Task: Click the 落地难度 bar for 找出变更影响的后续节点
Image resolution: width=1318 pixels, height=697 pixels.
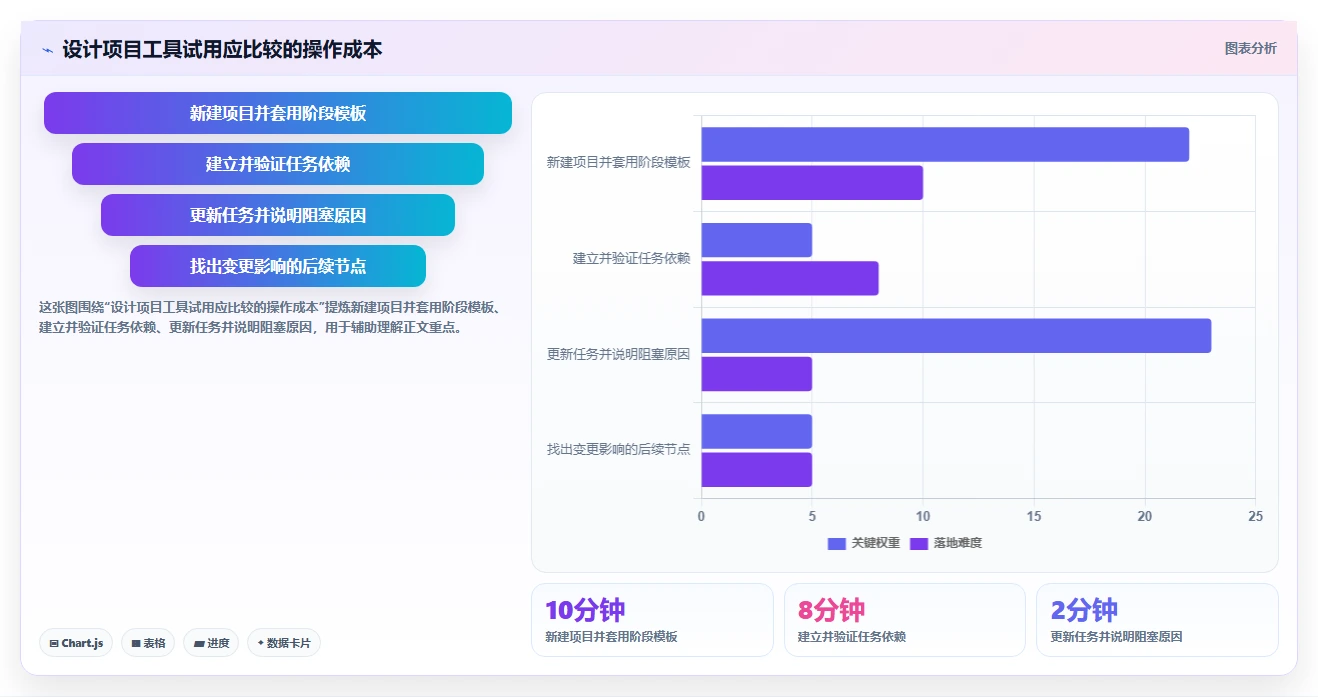Action: [x=756, y=470]
